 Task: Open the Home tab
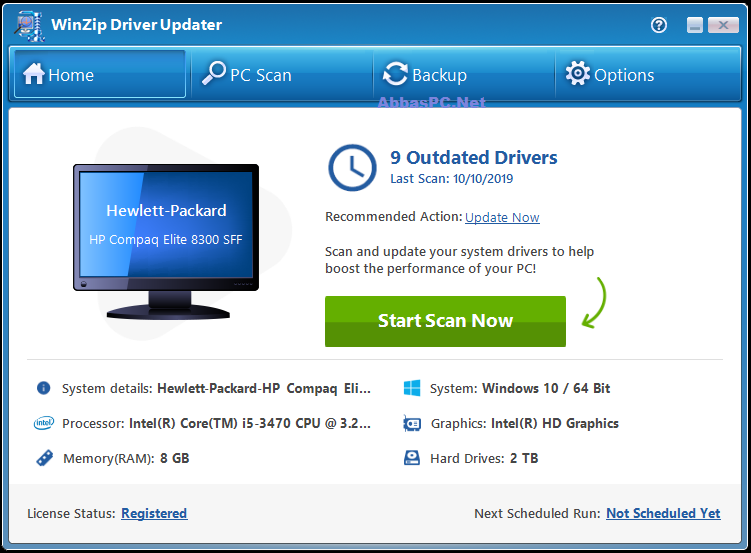[x=100, y=74]
